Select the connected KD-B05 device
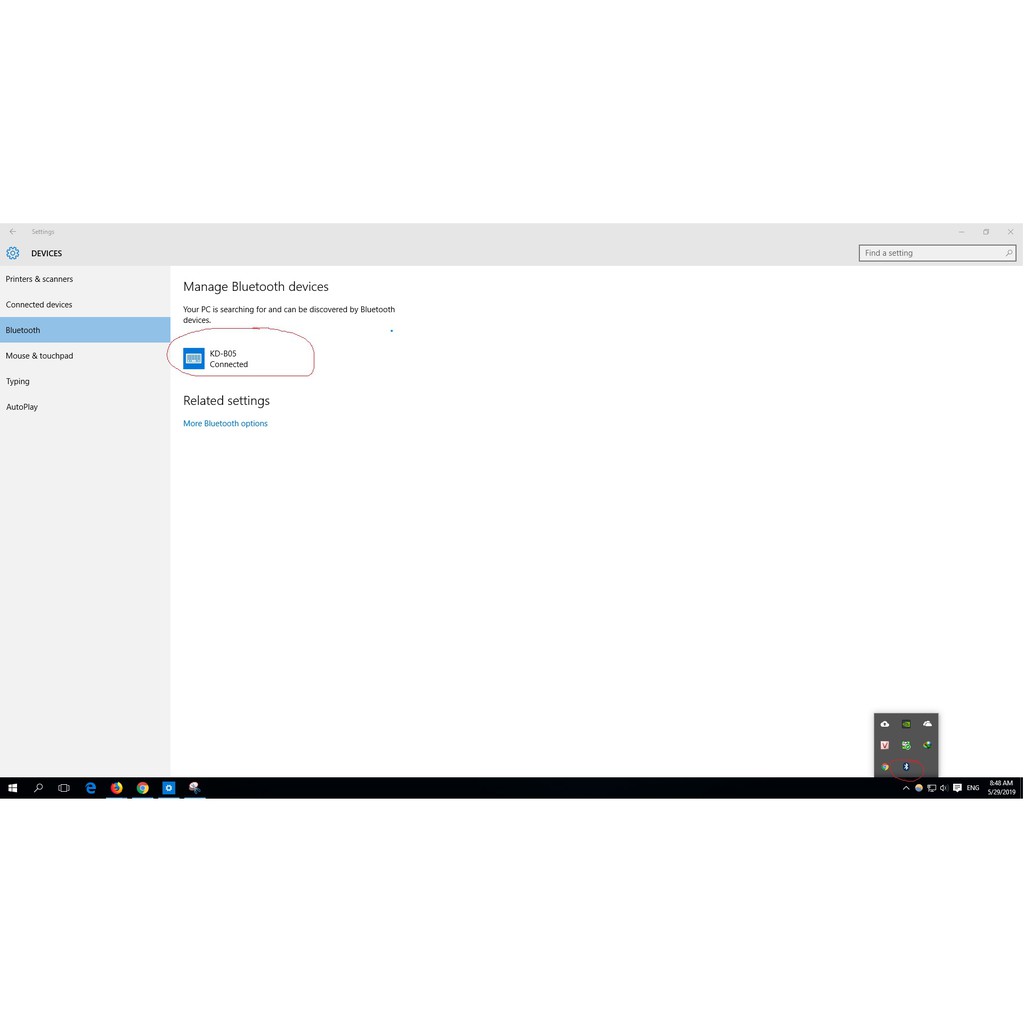The height and width of the screenshot is (1024, 1024). coord(228,359)
